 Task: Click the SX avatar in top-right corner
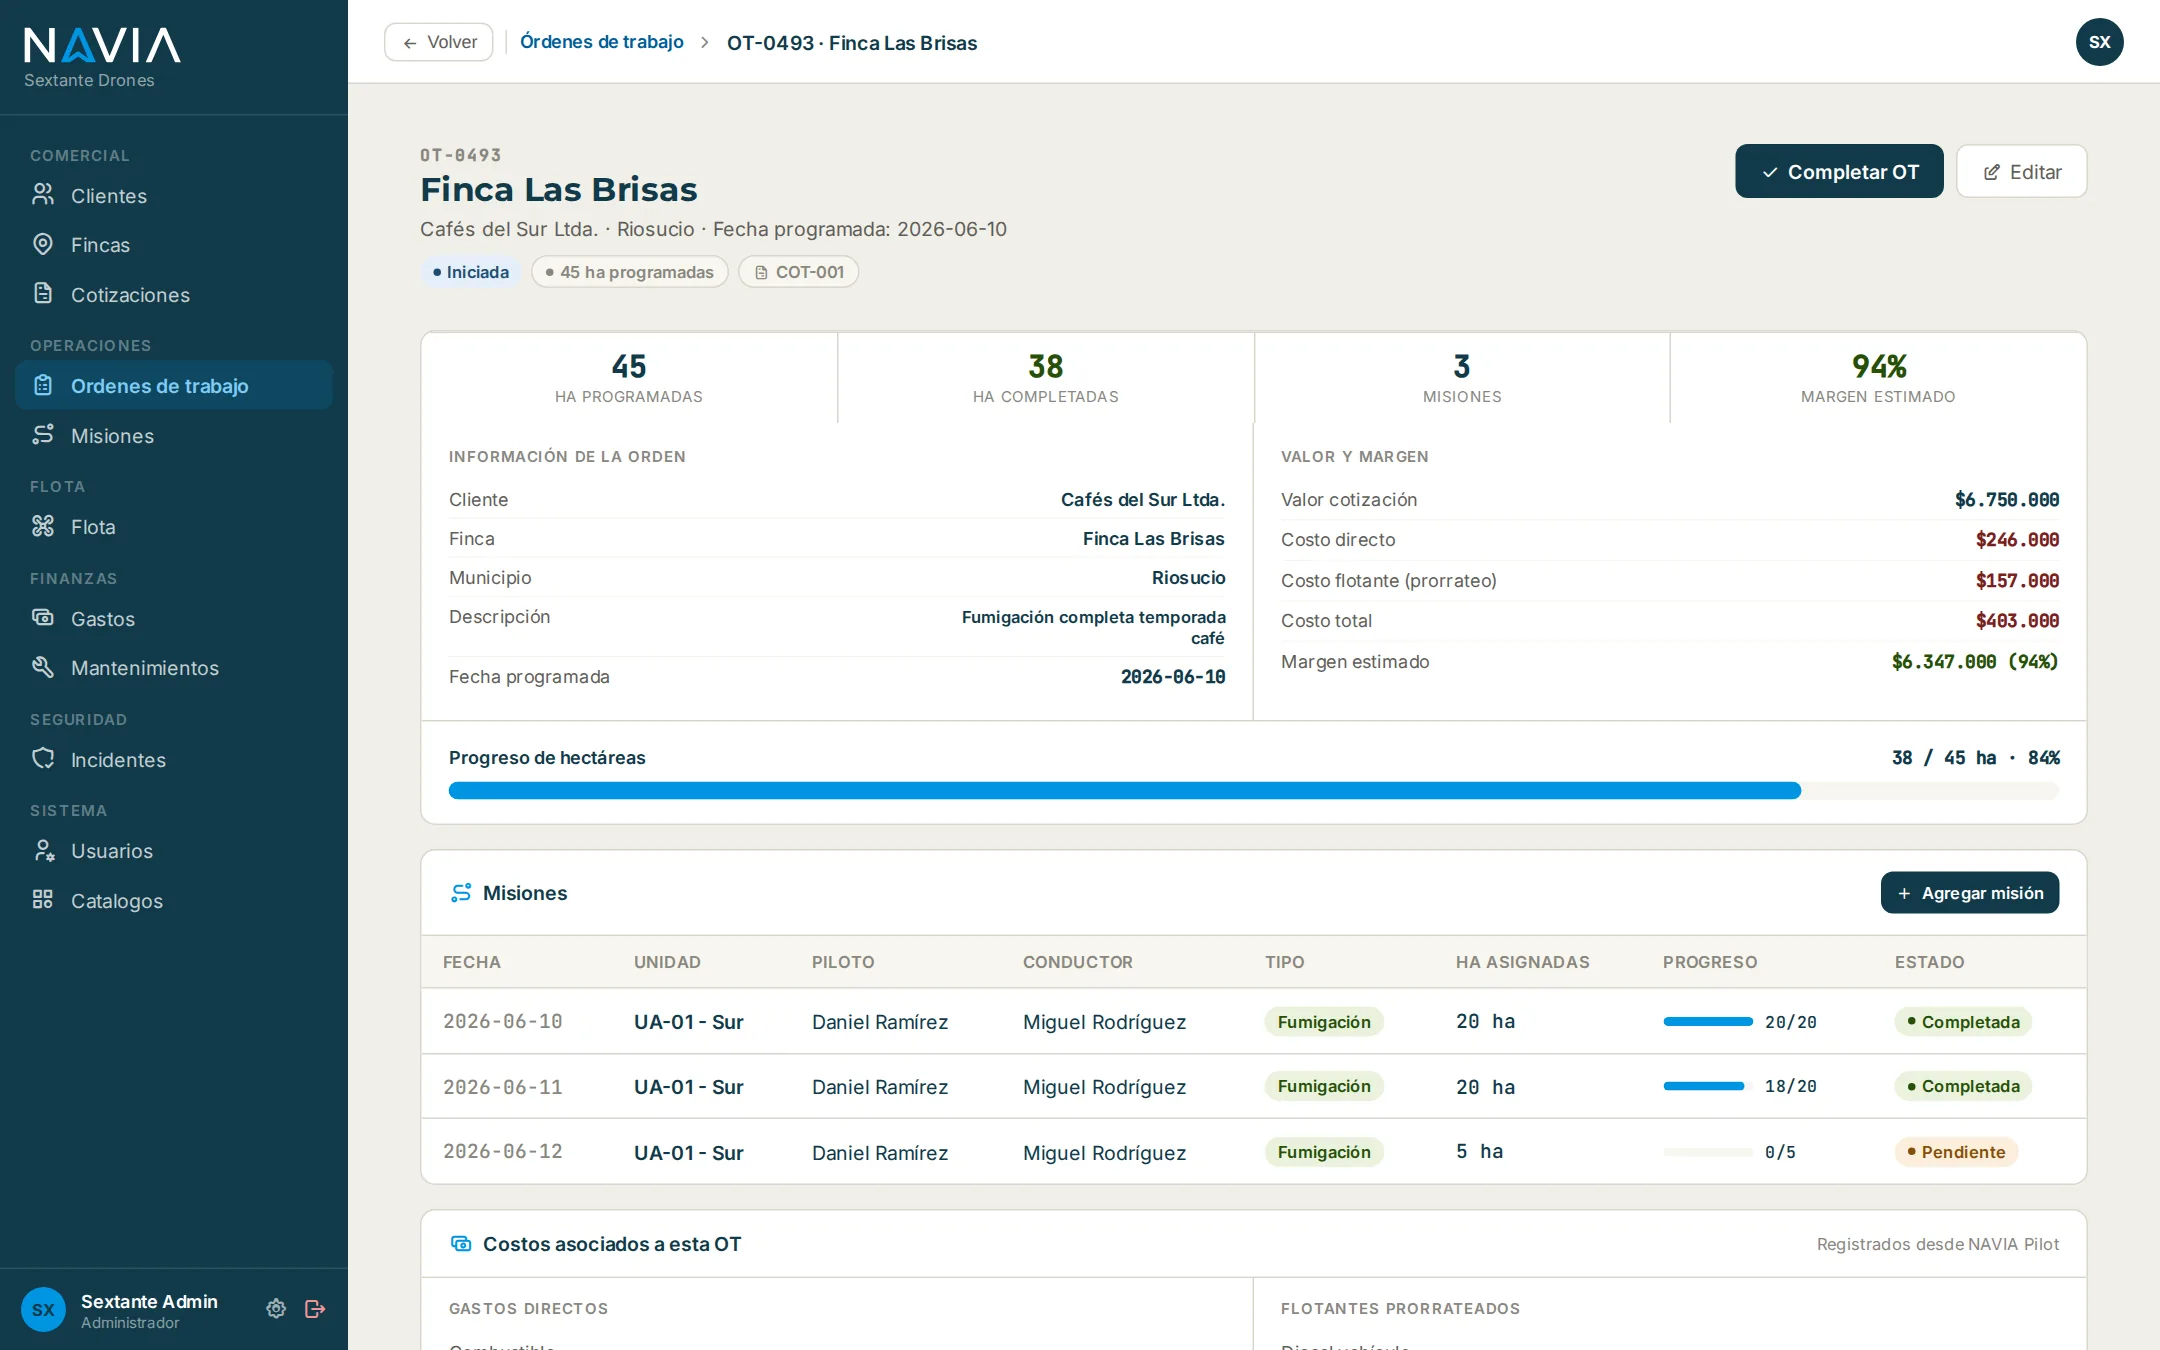click(2099, 42)
